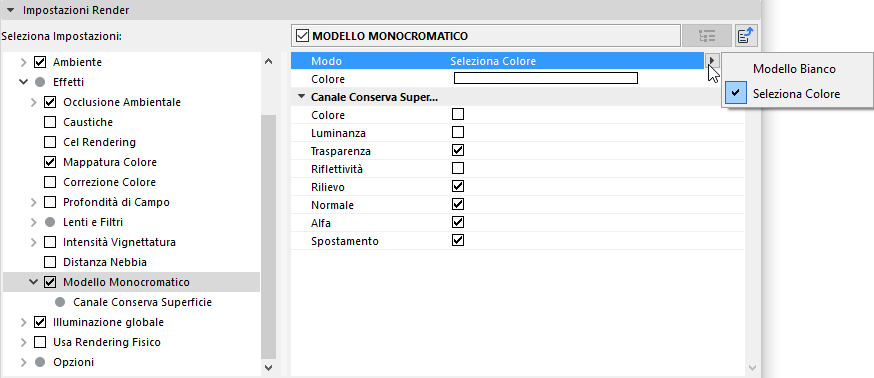Disable the Spostamento channel checkbox
Screen dimensions: 874x378
tap(458, 240)
